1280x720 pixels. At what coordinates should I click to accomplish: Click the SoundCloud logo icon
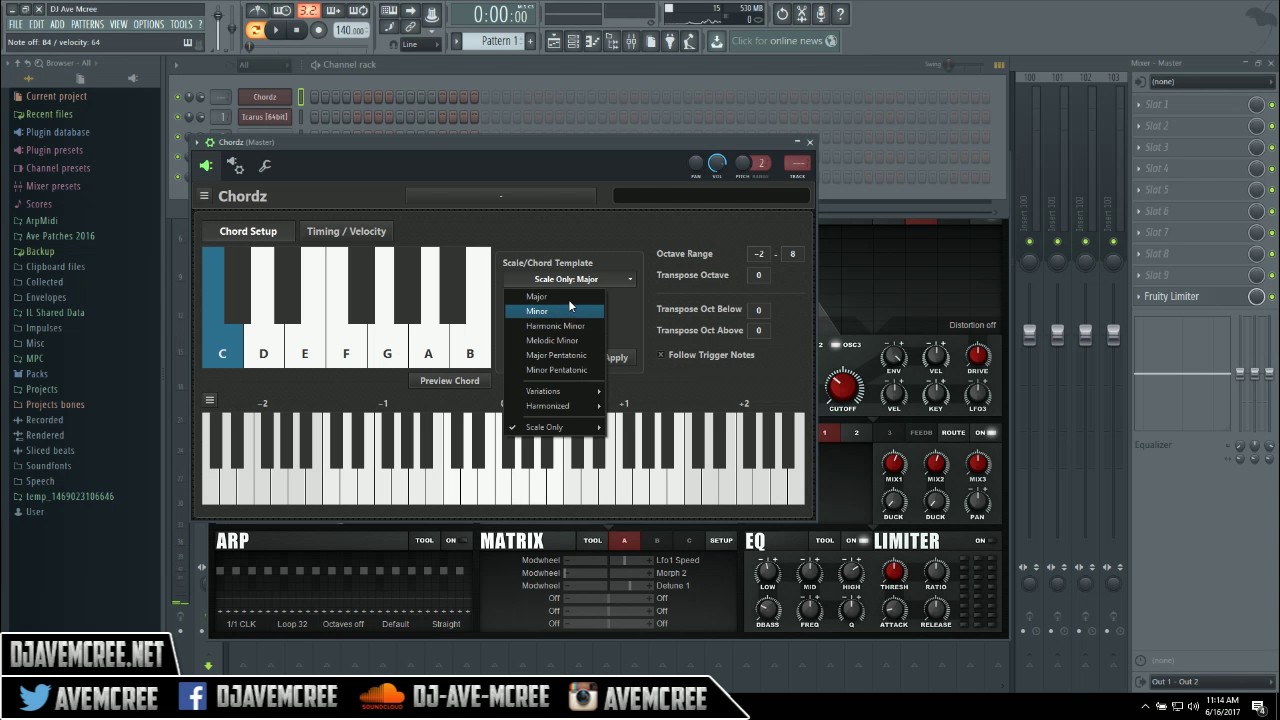pos(382,696)
